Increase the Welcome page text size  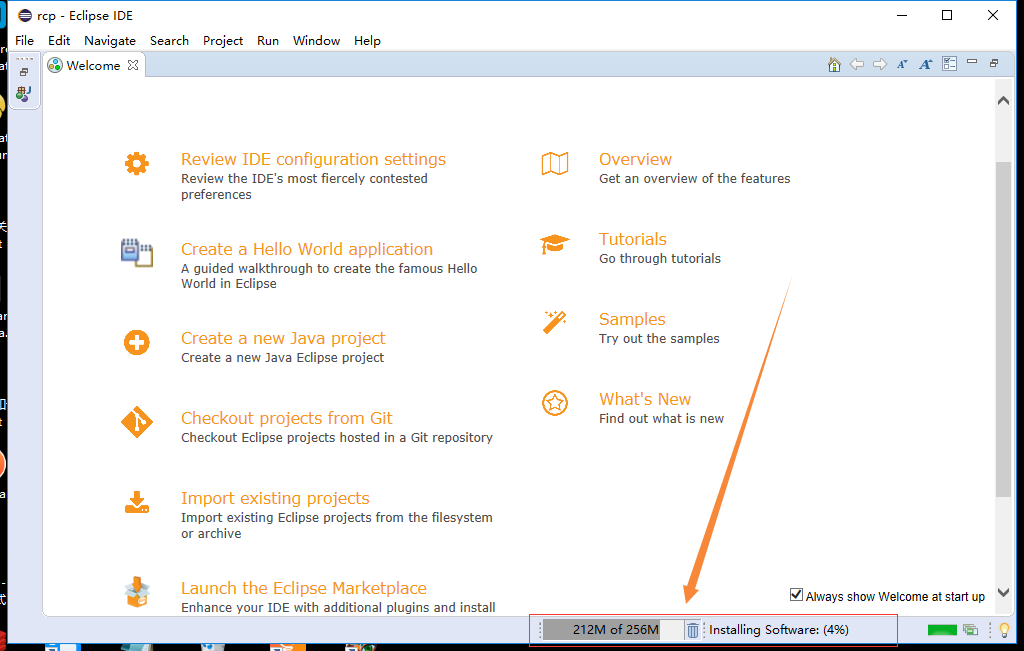tap(925, 63)
